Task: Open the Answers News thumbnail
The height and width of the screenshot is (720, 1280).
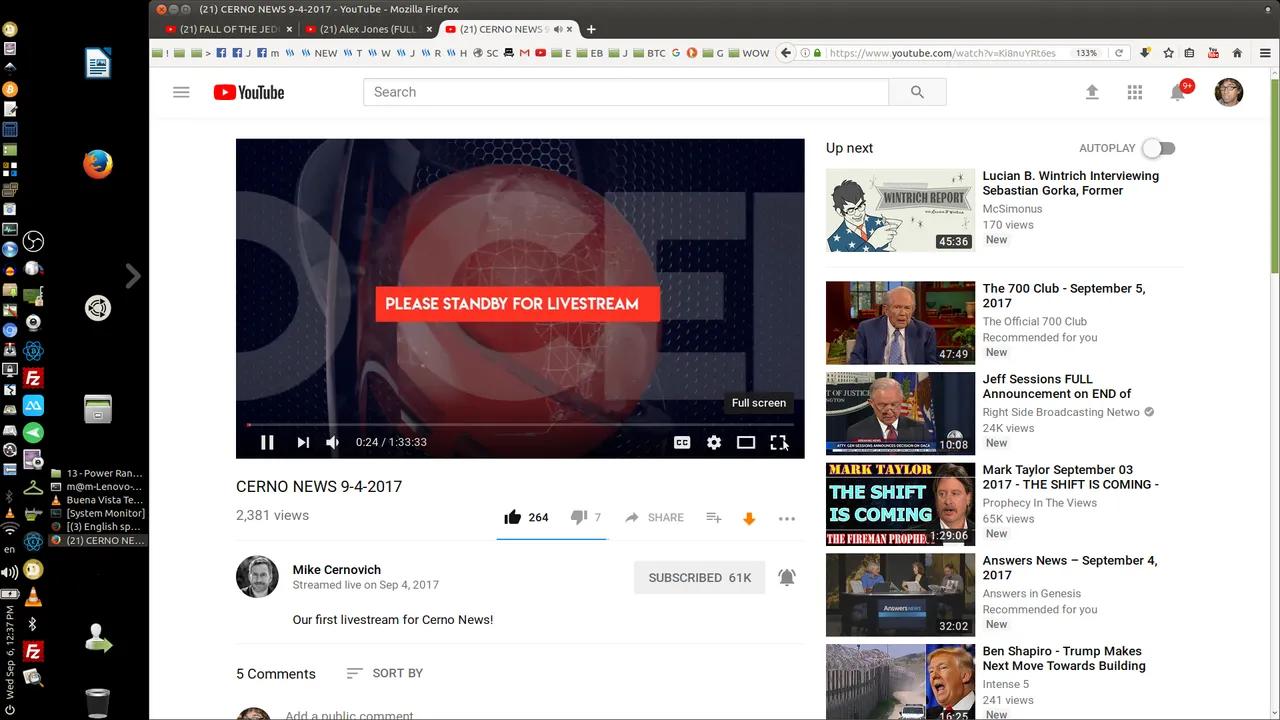Action: click(x=900, y=595)
